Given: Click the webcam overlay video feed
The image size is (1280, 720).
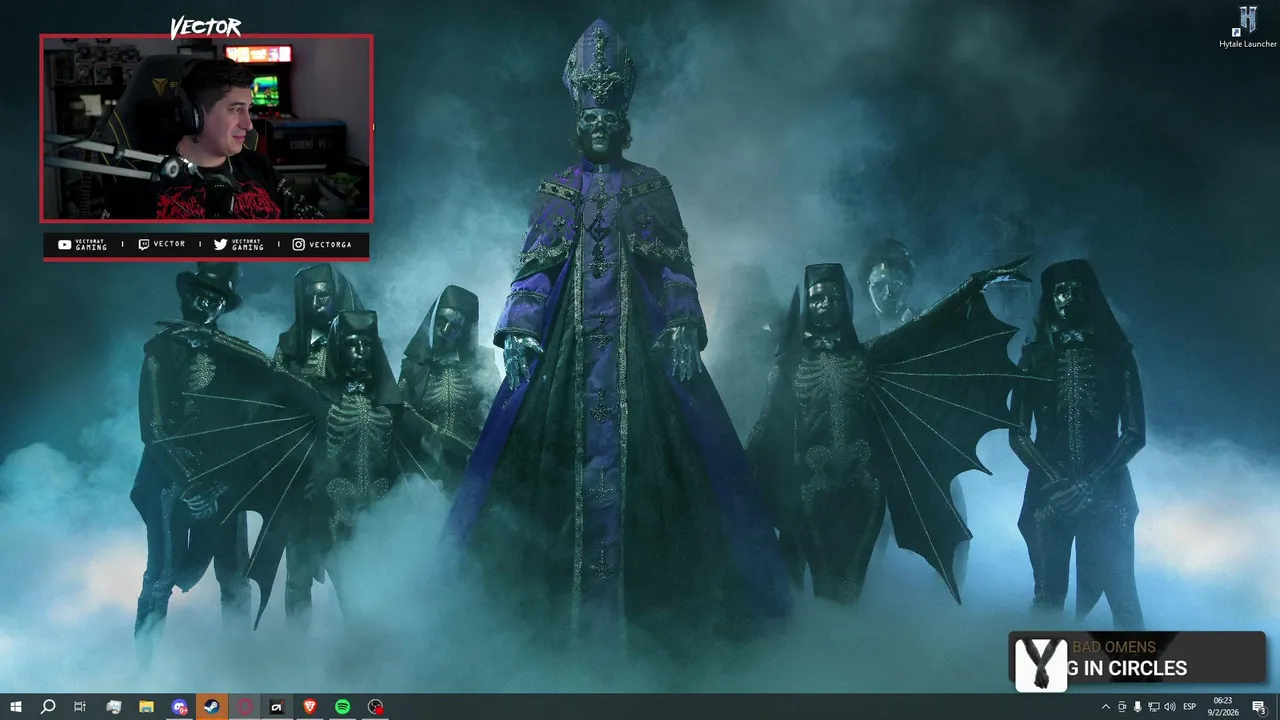Looking at the screenshot, I should (x=206, y=128).
